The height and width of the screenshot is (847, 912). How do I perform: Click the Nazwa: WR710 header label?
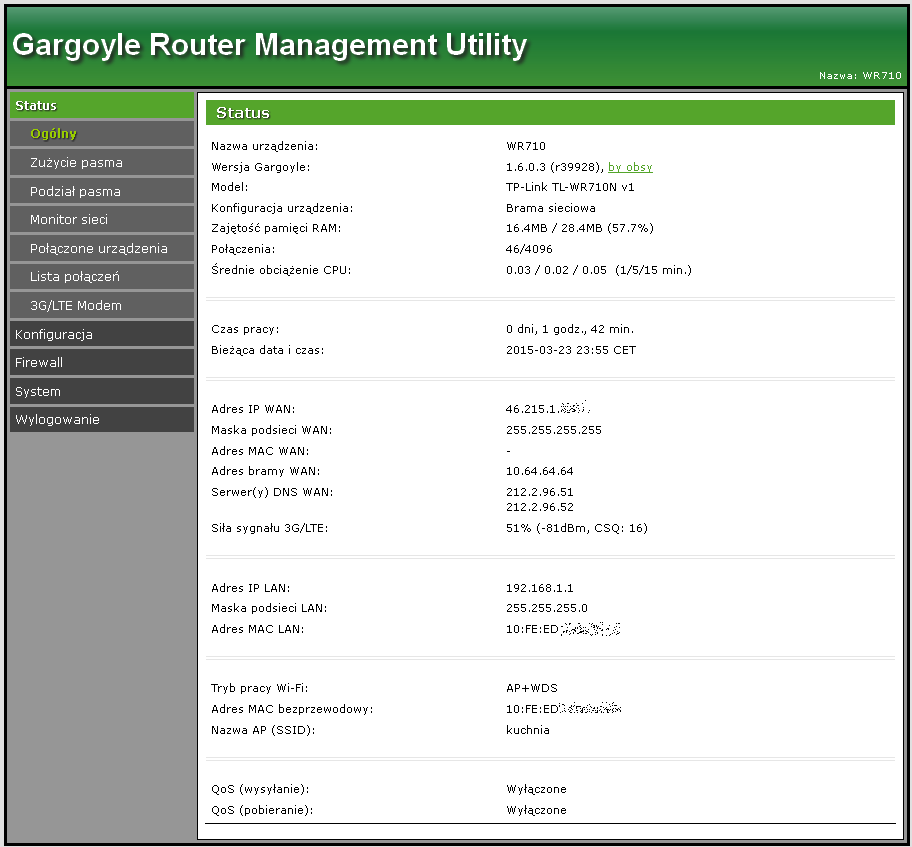[x=860, y=76]
